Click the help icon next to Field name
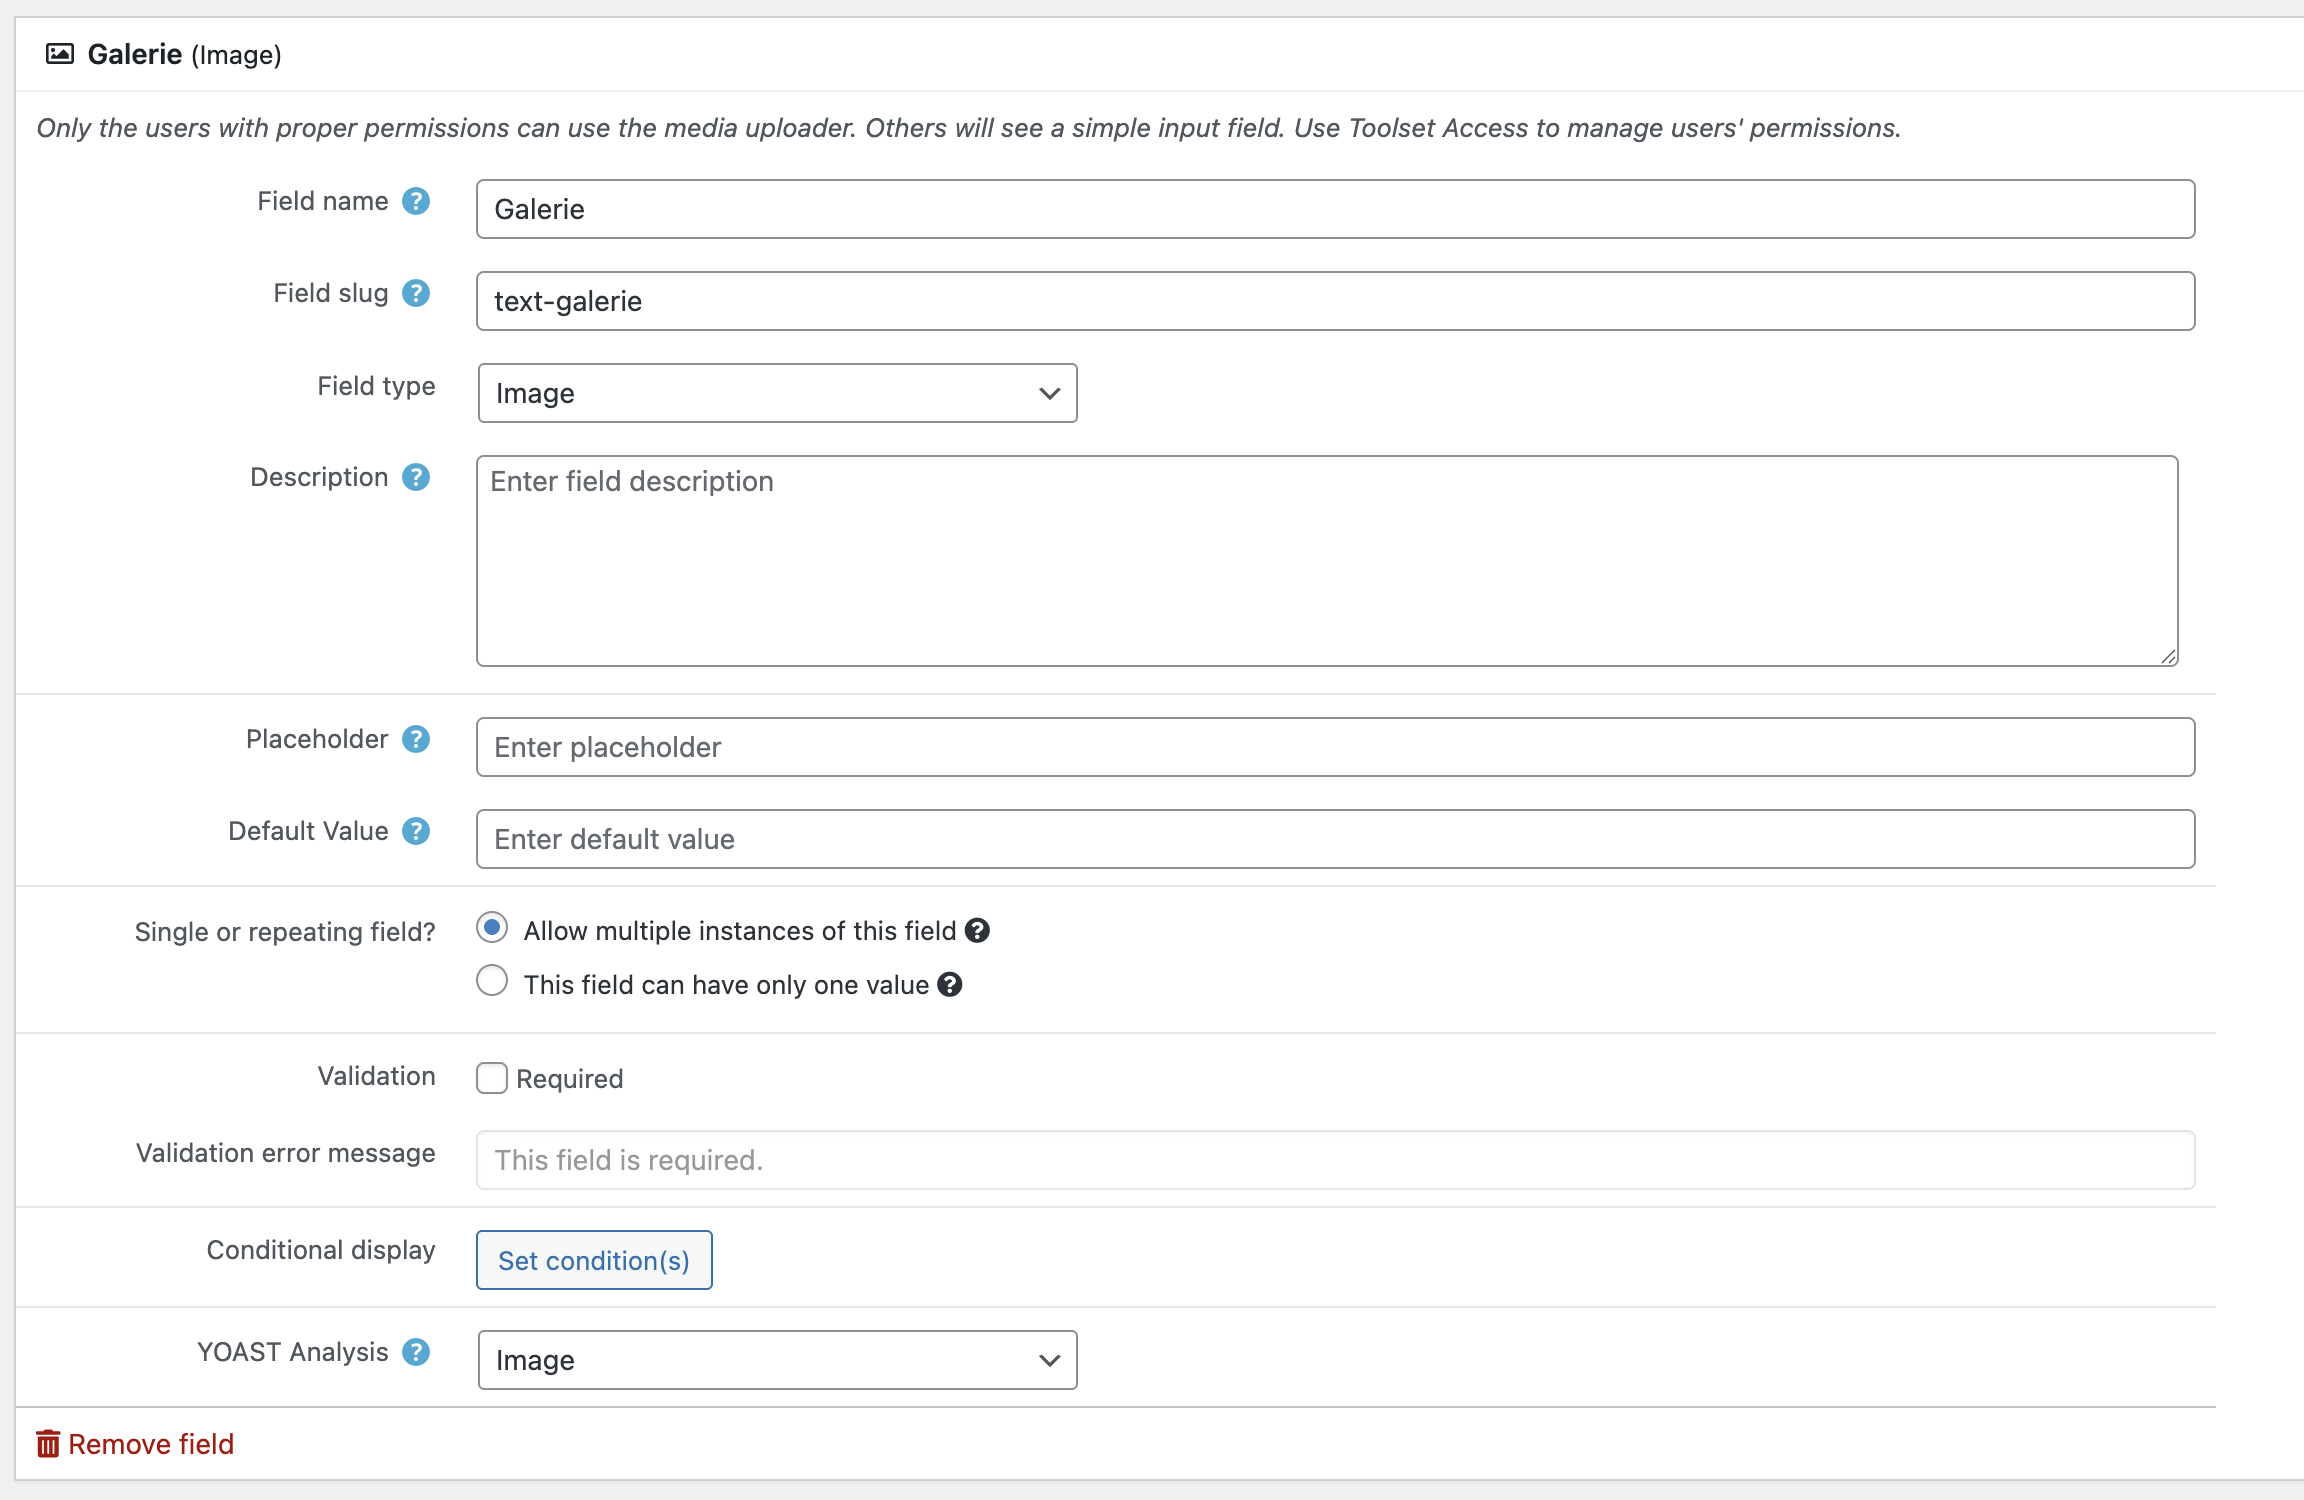Screen dimensions: 2304x1500 pyautogui.click(x=416, y=202)
